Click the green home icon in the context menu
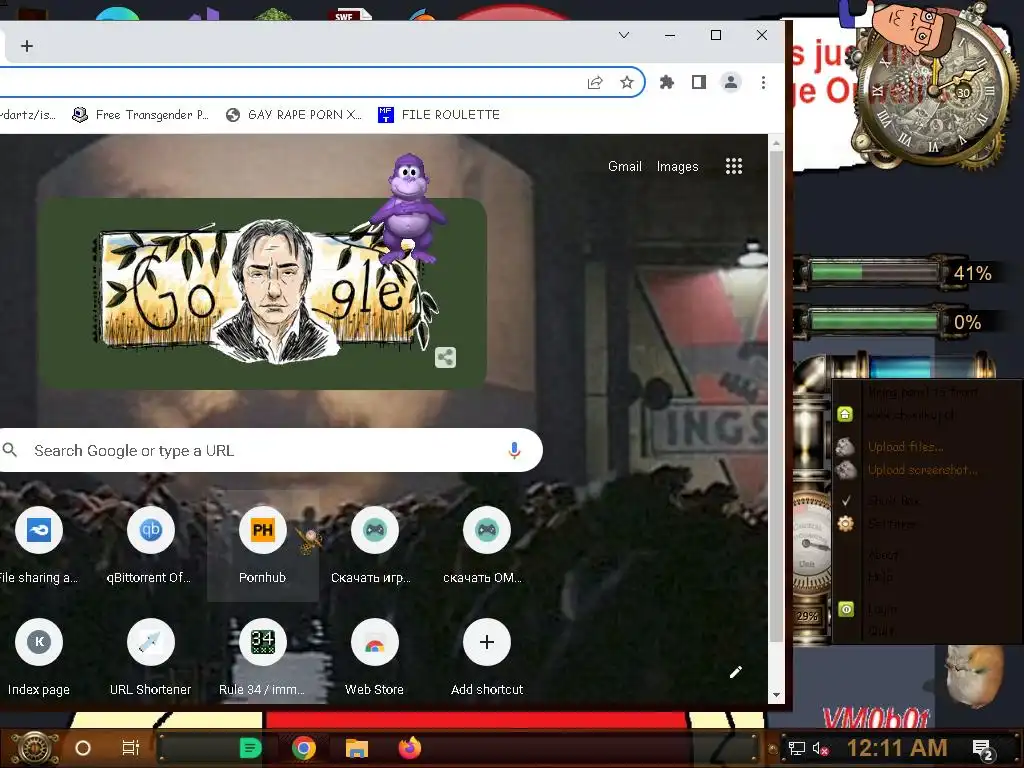The height and width of the screenshot is (768, 1024). click(845, 414)
